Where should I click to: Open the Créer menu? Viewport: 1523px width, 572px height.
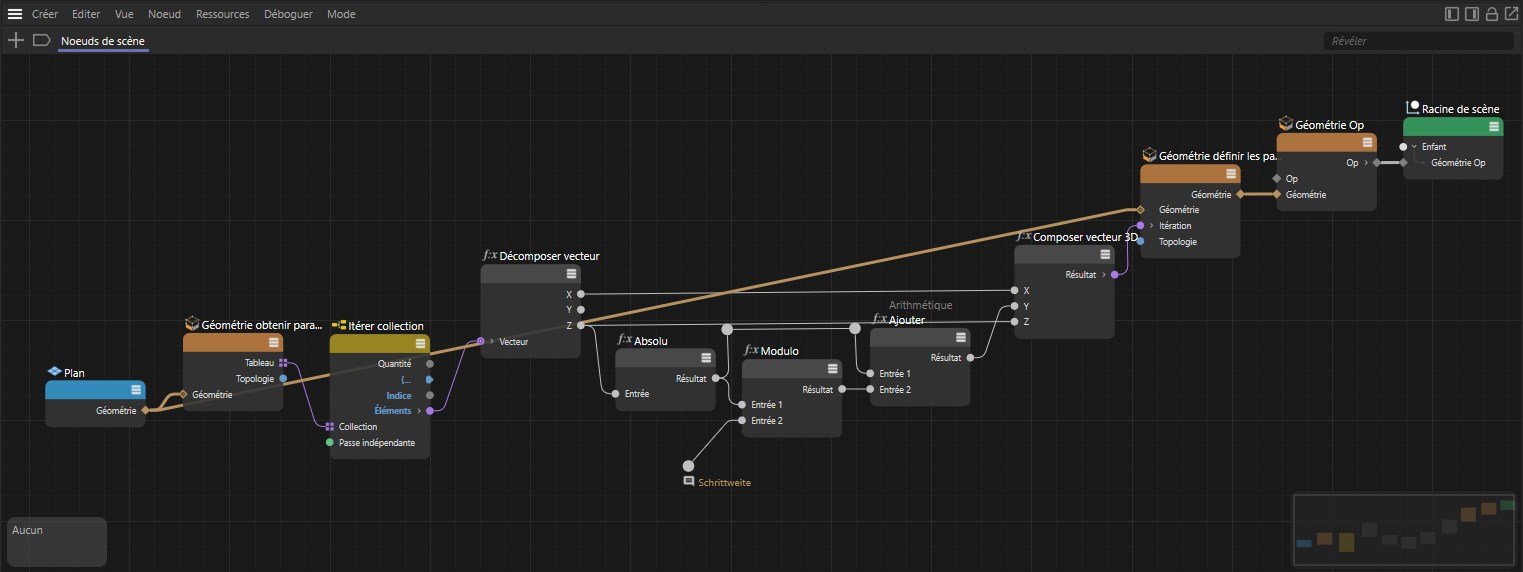coord(44,14)
